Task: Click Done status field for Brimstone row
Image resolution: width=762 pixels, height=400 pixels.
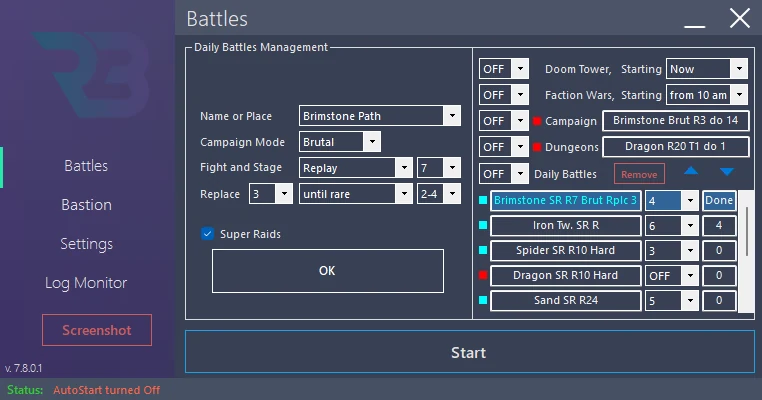Action: [719, 200]
